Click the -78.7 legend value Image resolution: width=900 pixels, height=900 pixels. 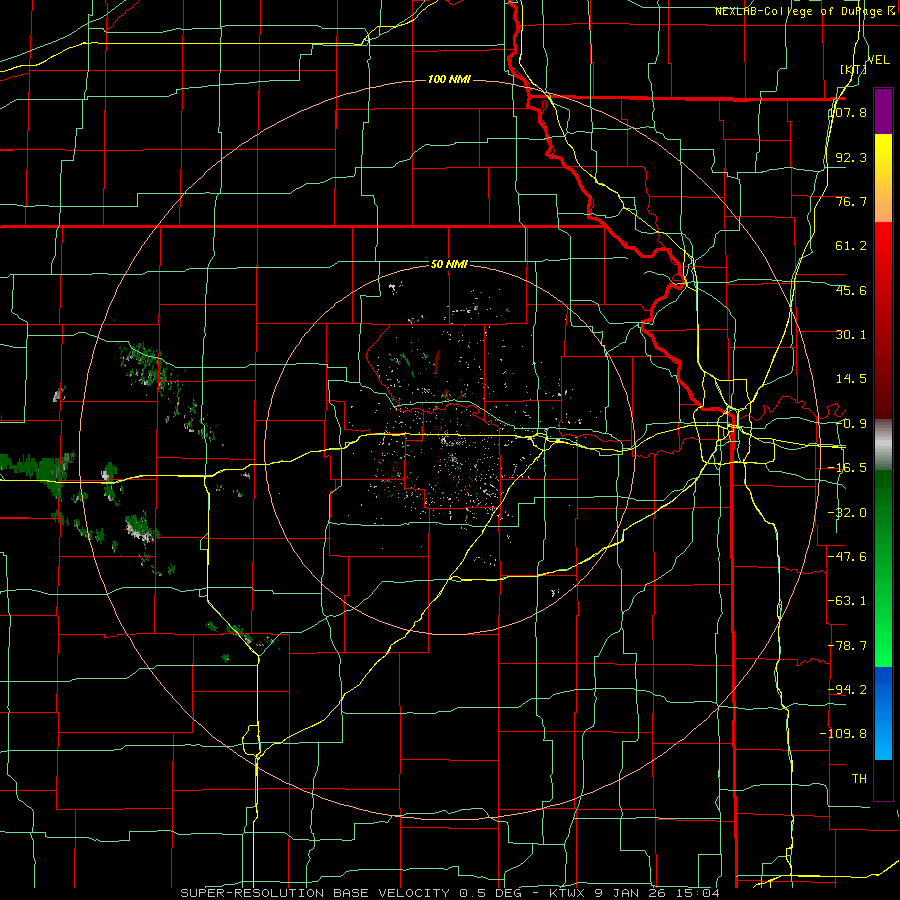click(x=848, y=646)
